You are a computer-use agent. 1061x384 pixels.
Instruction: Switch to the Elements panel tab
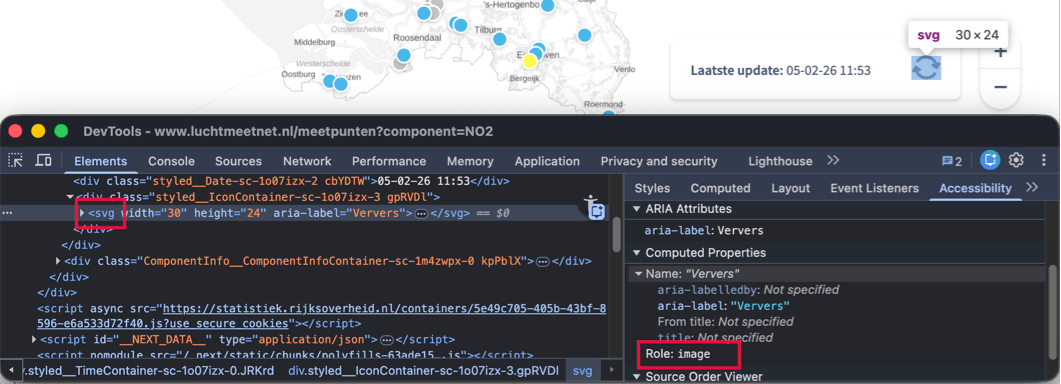point(101,161)
